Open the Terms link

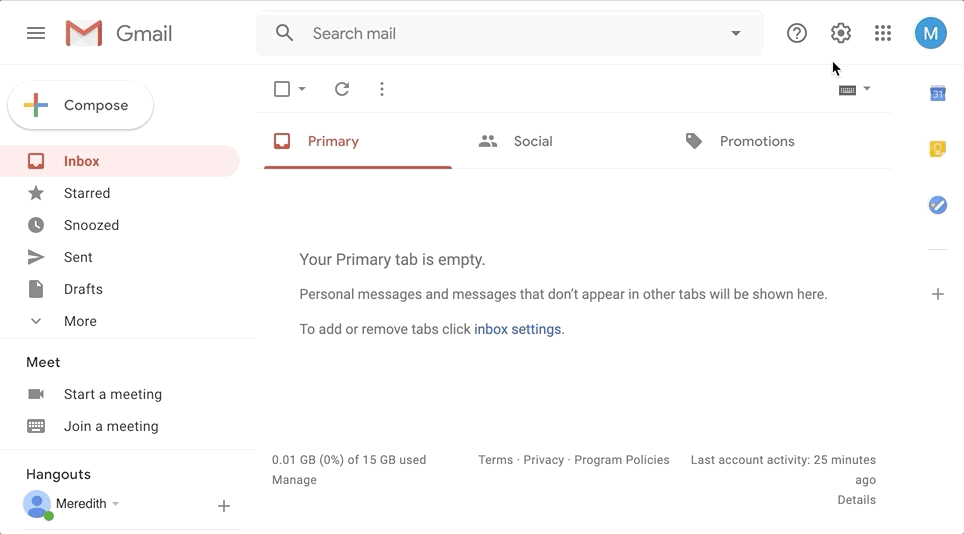pos(496,460)
